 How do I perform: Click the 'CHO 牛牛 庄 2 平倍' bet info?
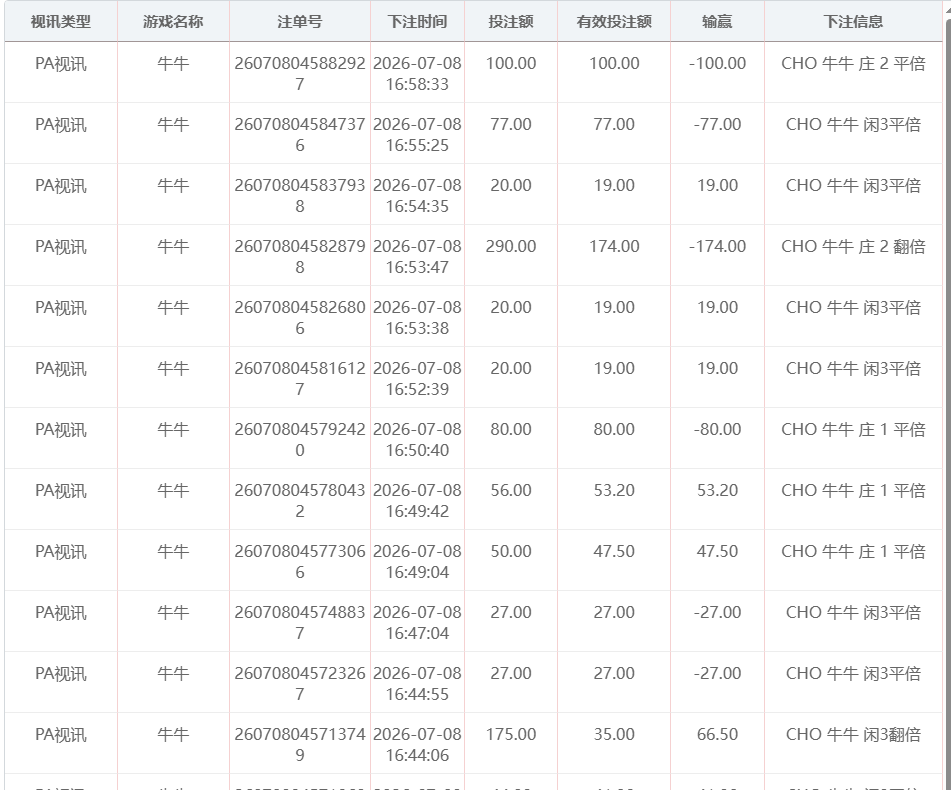[853, 63]
